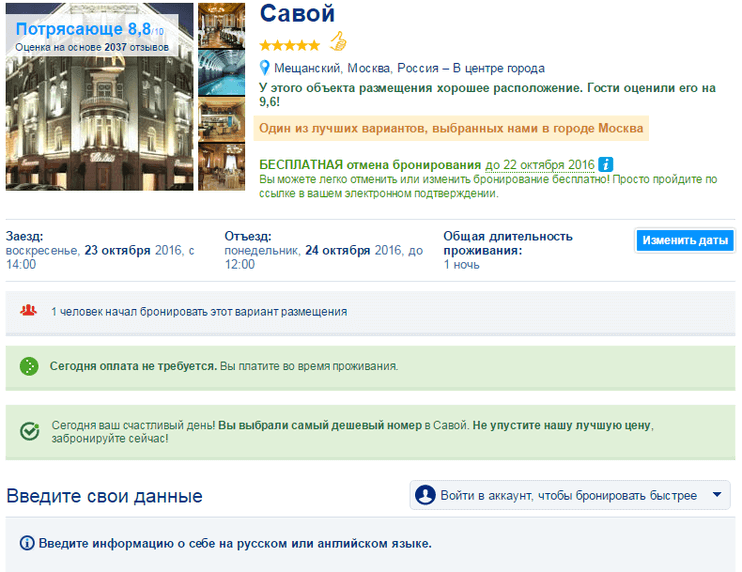Click the thumbs-up icon next to the stars
Image resolution: width=742 pixels, height=572 pixels.
(338, 43)
